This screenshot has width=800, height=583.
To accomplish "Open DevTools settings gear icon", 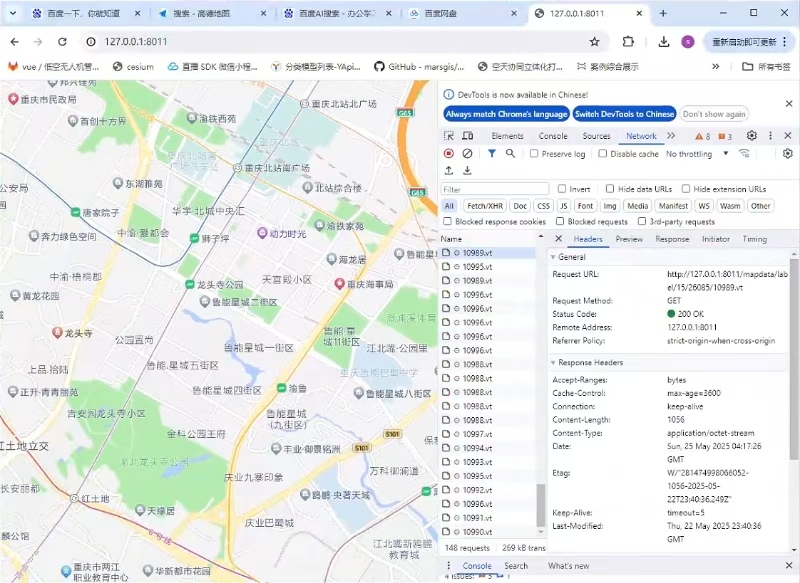I will [x=752, y=136].
